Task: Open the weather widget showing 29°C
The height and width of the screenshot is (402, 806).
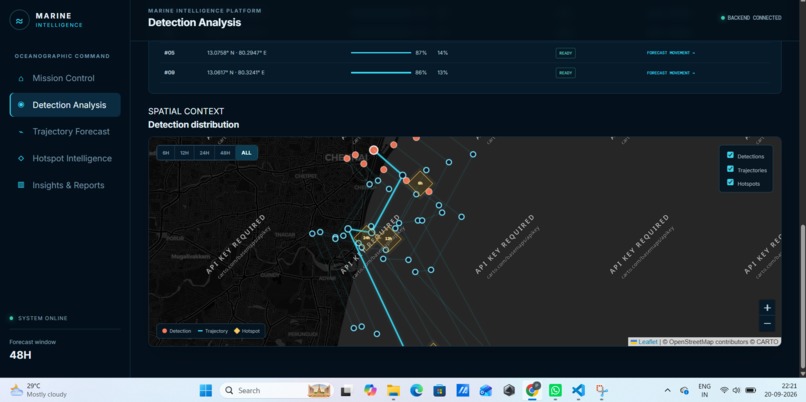Action: tap(39, 390)
